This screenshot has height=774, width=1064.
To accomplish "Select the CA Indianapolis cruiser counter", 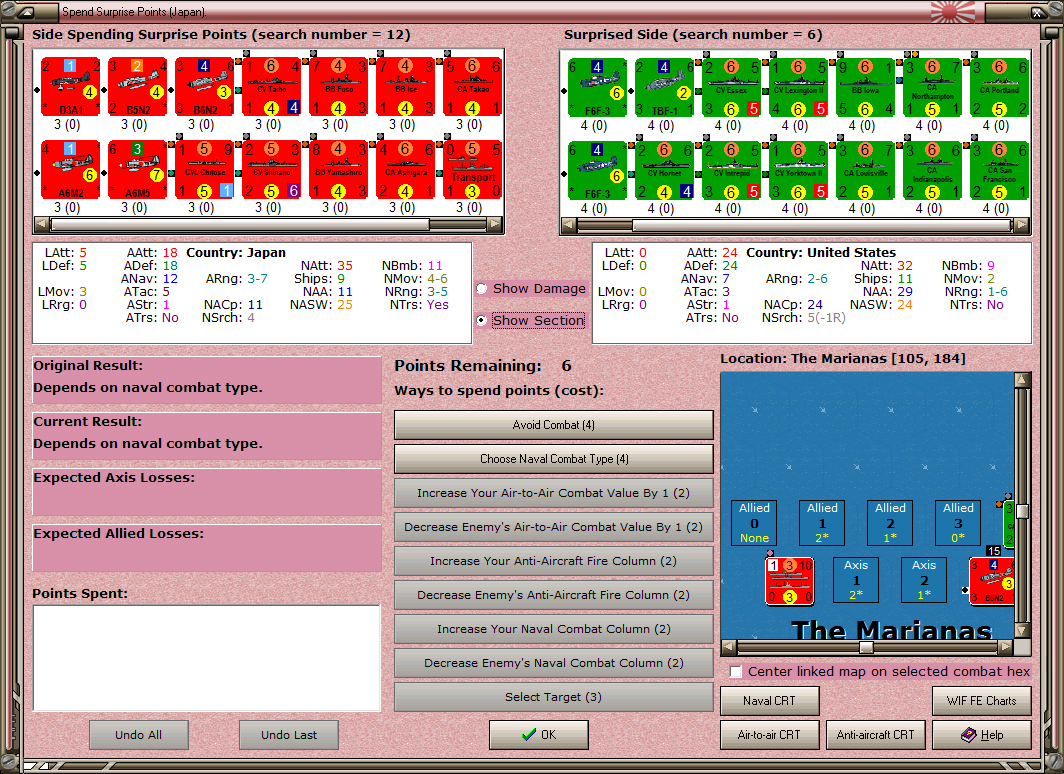I will [x=932, y=170].
